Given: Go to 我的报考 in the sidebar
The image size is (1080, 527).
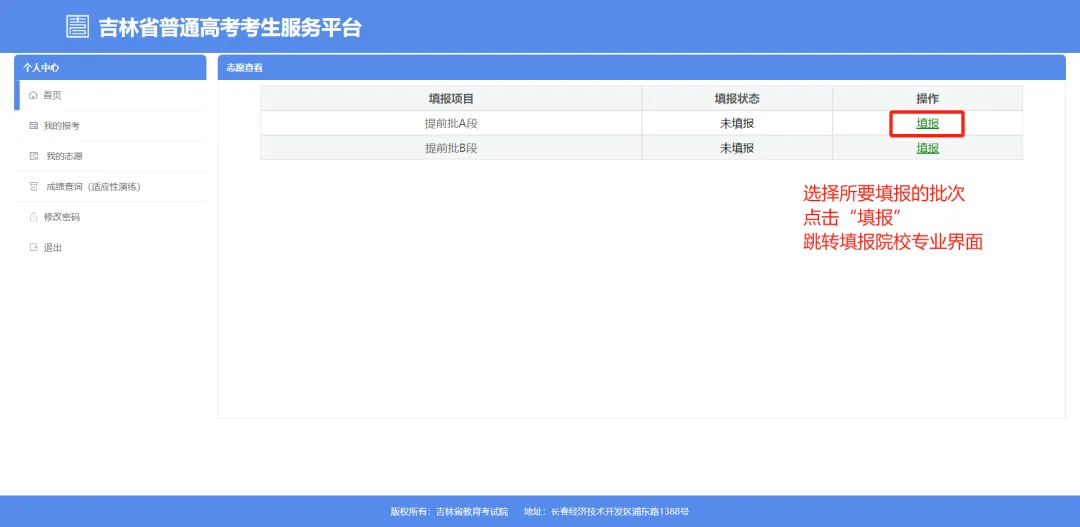Looking at the screenshot, I should (61, 126).
